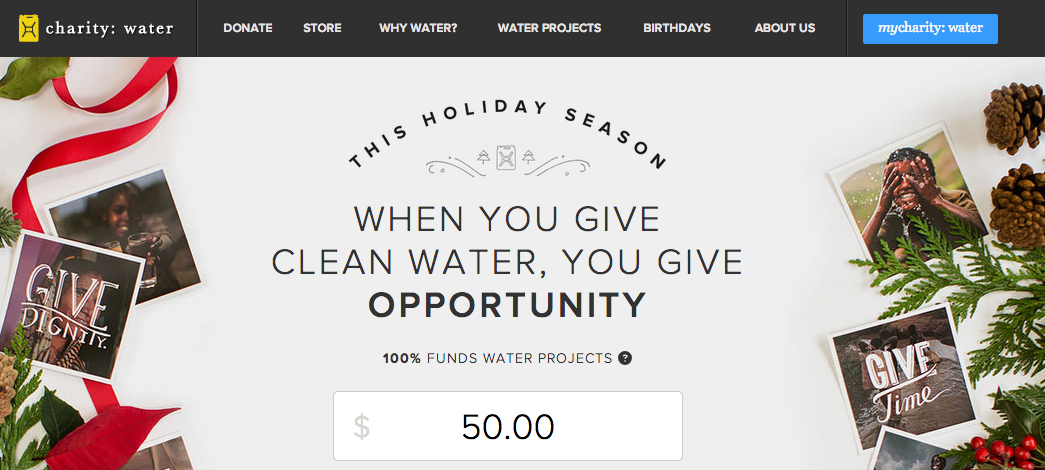Click the dollar sign in donation field

pyautogui.click(x=361, y=426)
